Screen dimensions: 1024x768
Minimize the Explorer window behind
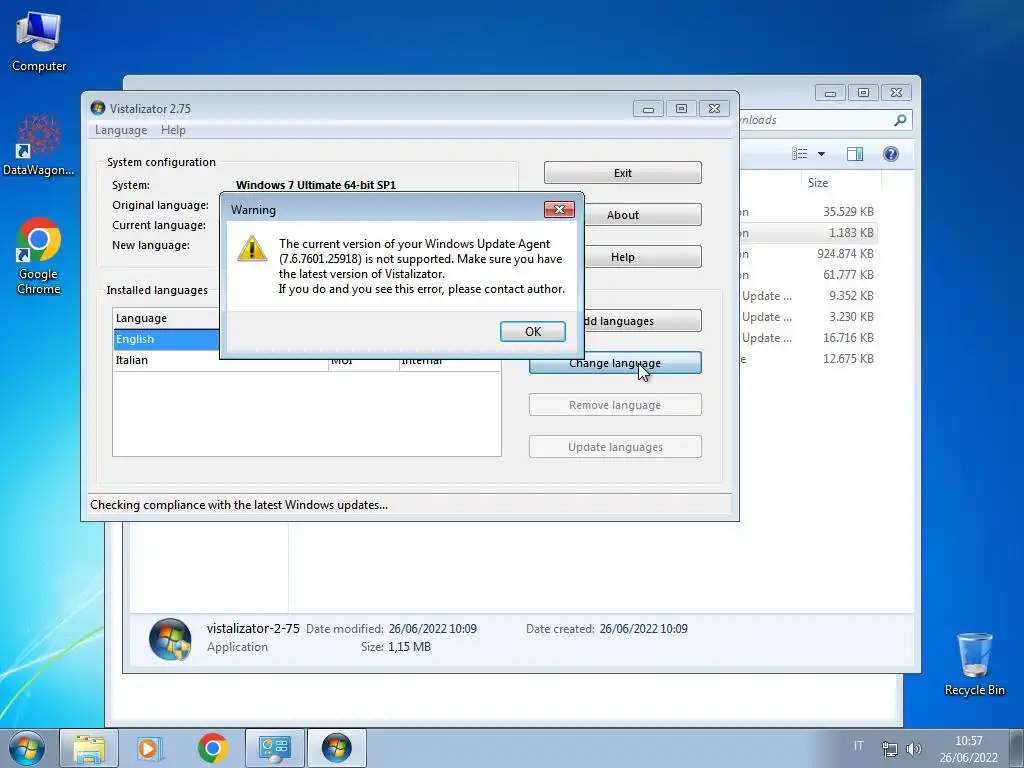click(x=830, y=93)
